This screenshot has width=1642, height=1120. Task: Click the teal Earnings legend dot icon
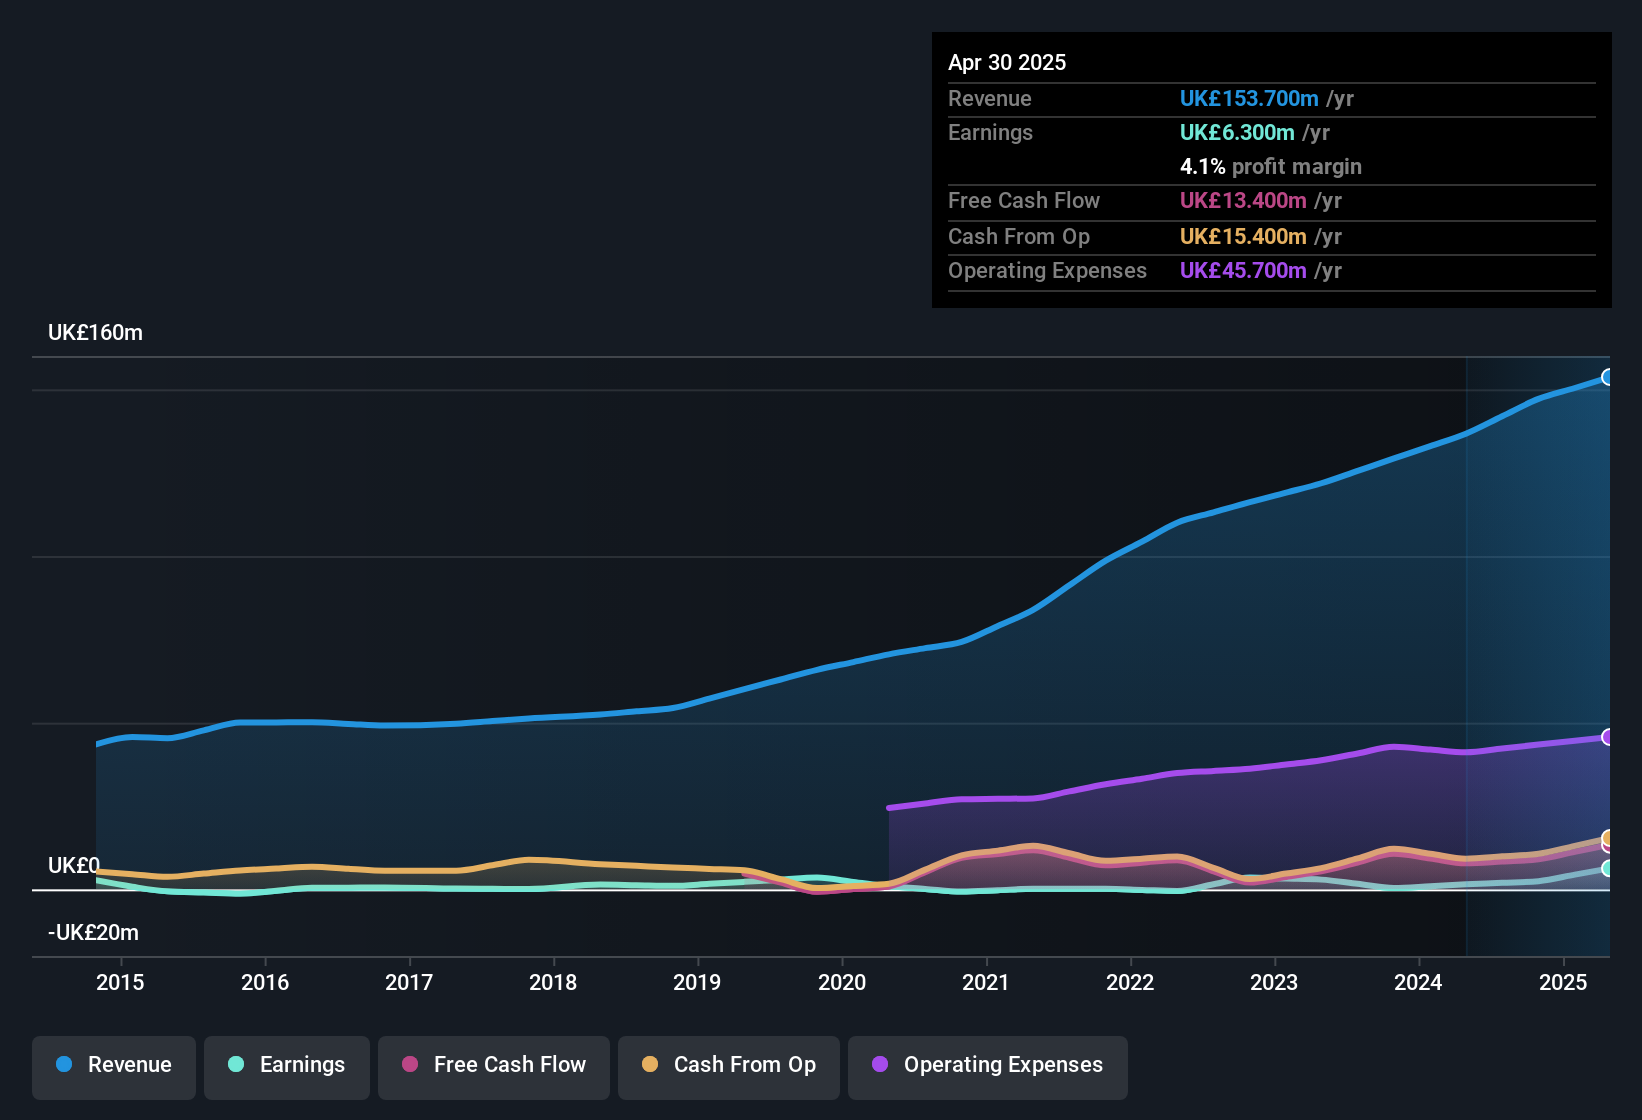236,1065
